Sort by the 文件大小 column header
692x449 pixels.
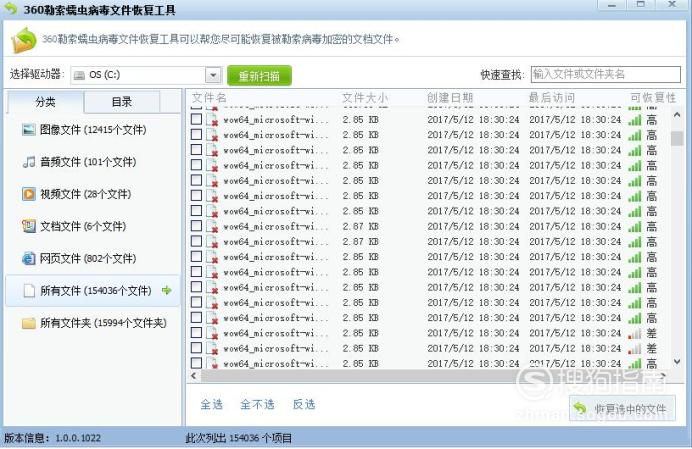(x=365, y=98)
